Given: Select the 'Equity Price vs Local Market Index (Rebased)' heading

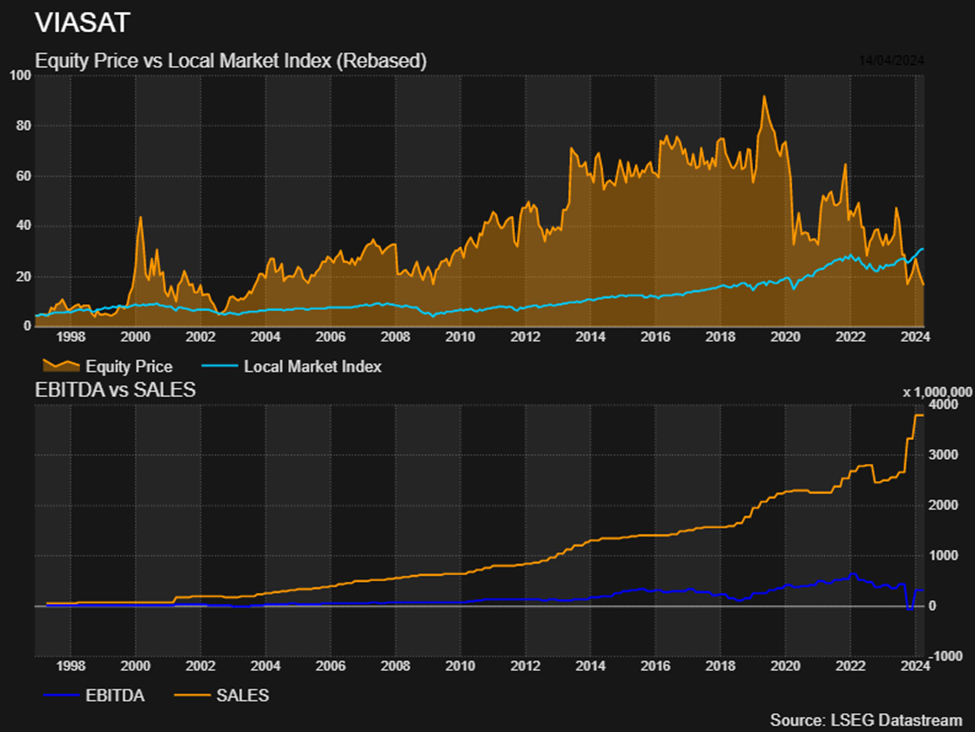Looking at the screenshot, I should pos(231,61).
